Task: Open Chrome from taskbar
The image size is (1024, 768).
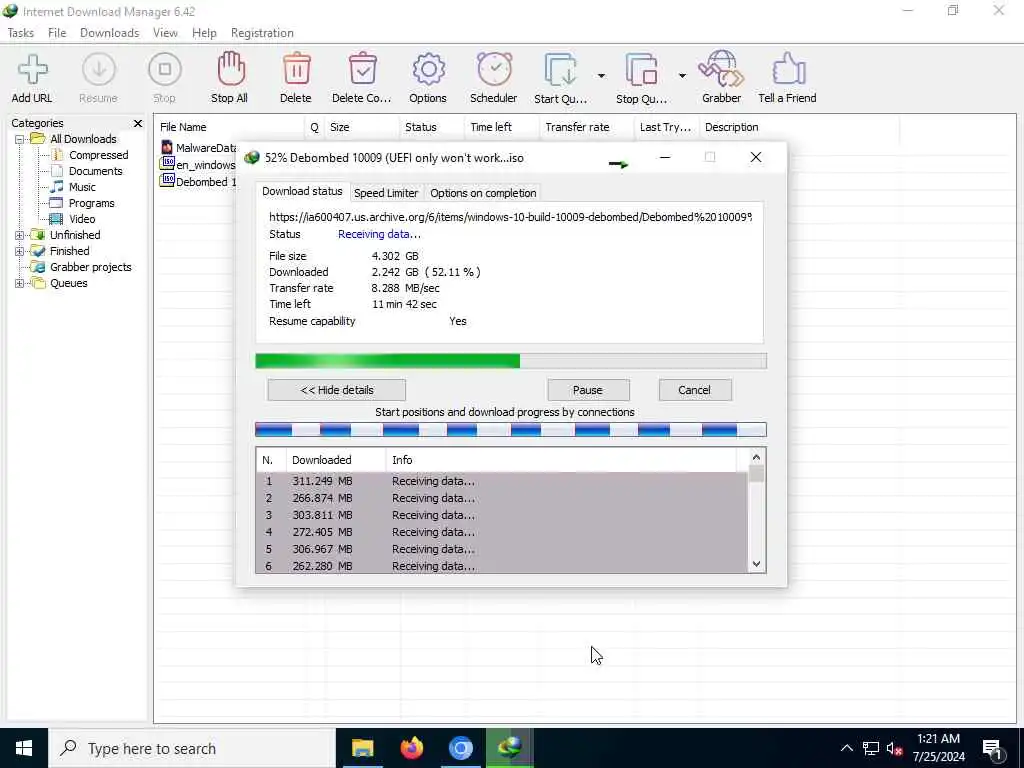Action: [460, 748]
